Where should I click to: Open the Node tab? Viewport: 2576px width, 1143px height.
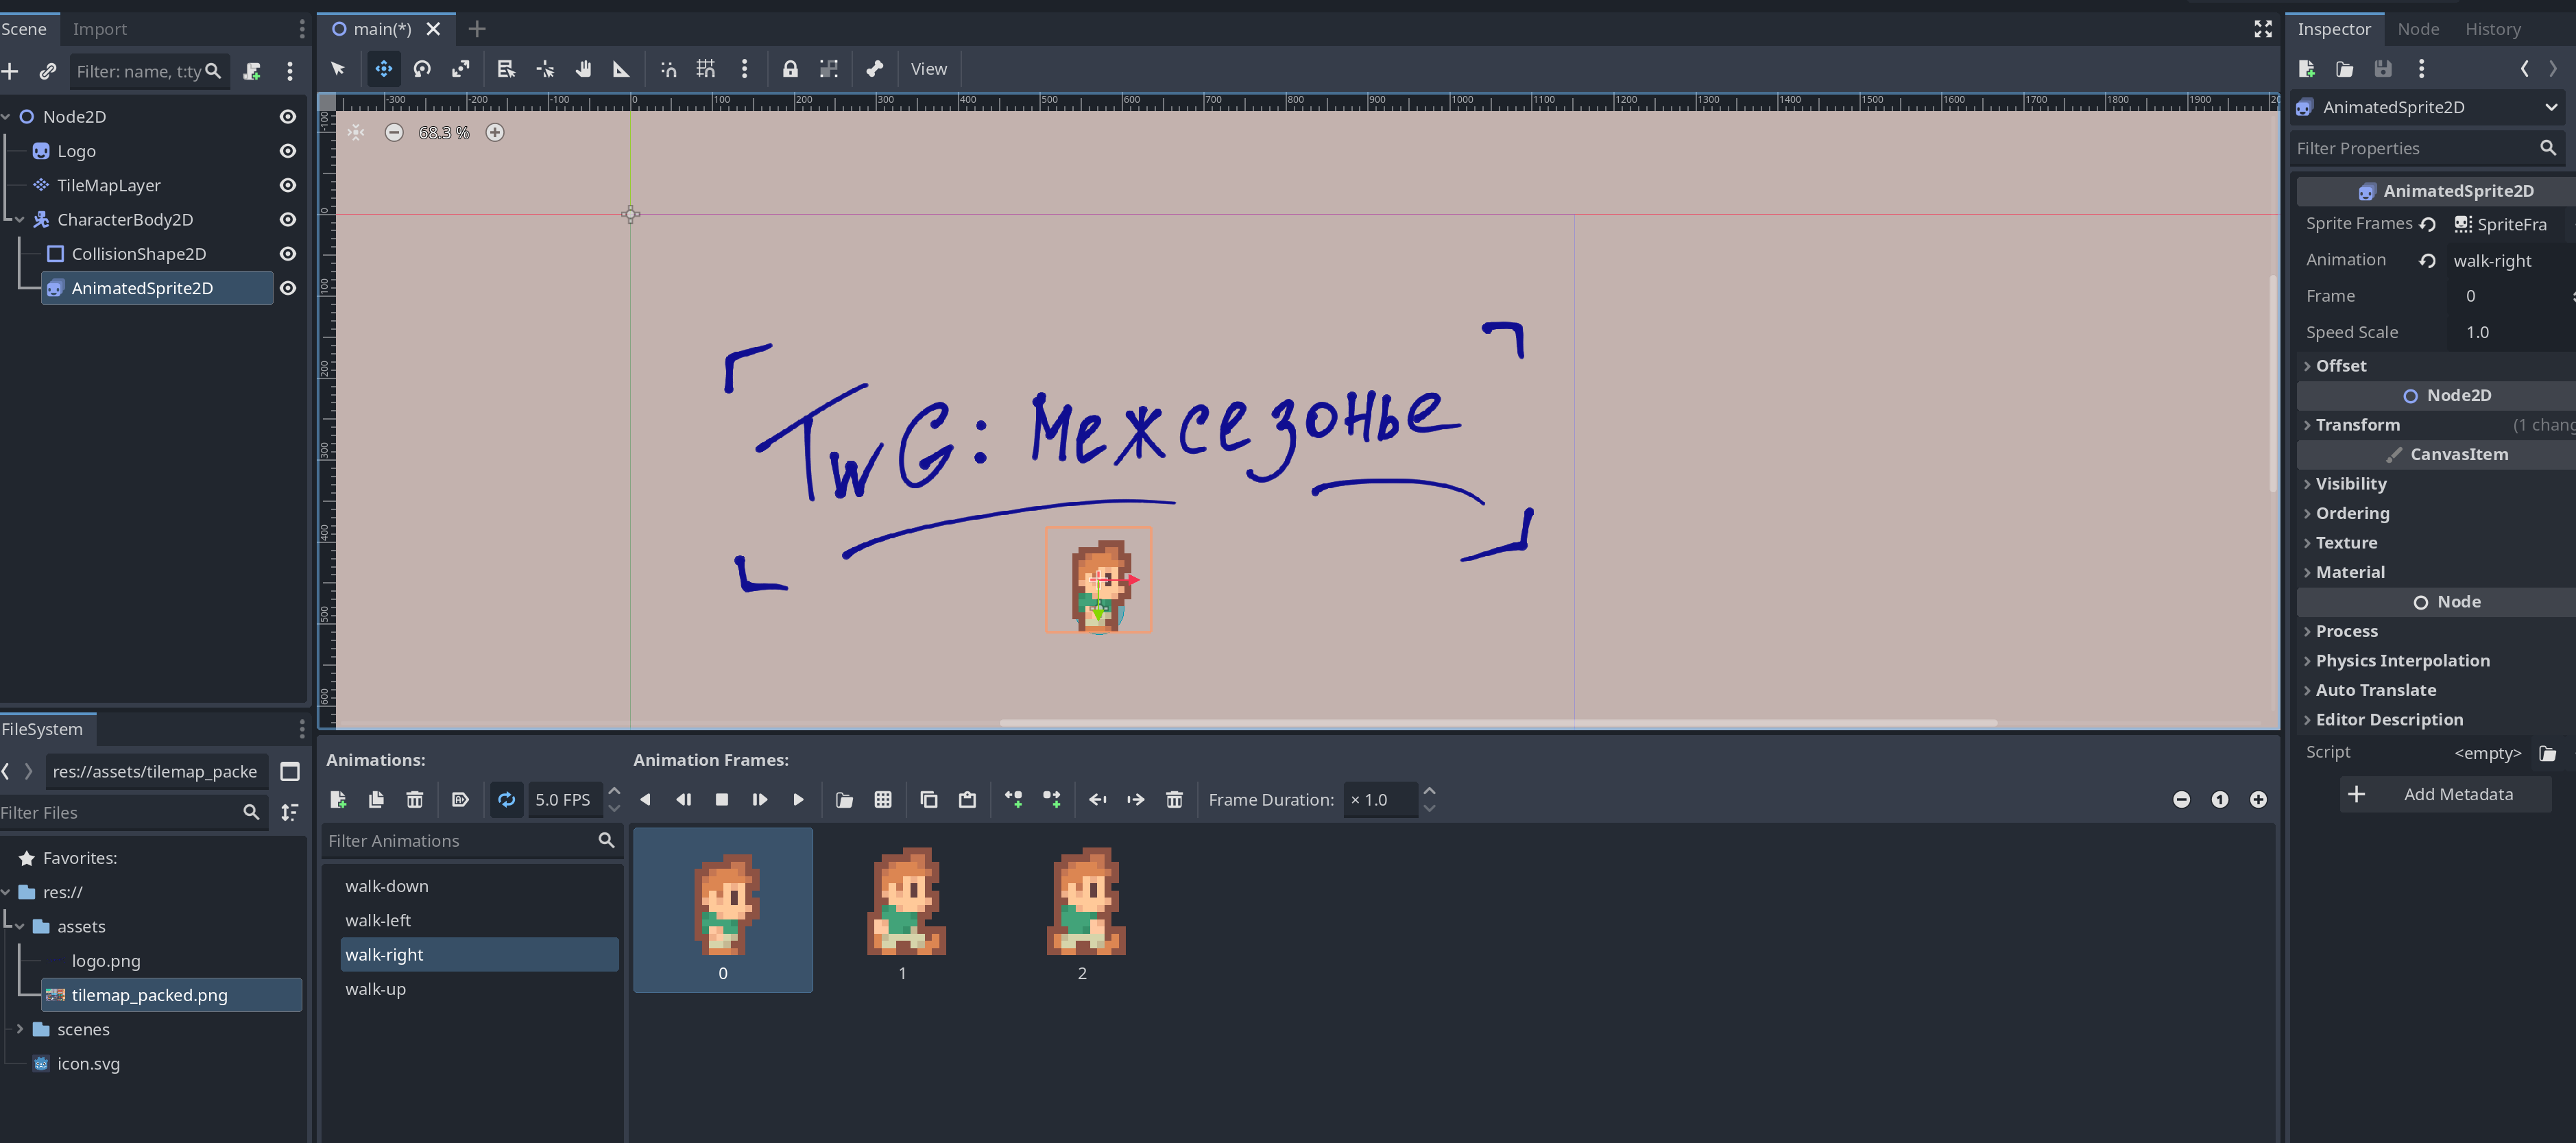[2417, 29]
